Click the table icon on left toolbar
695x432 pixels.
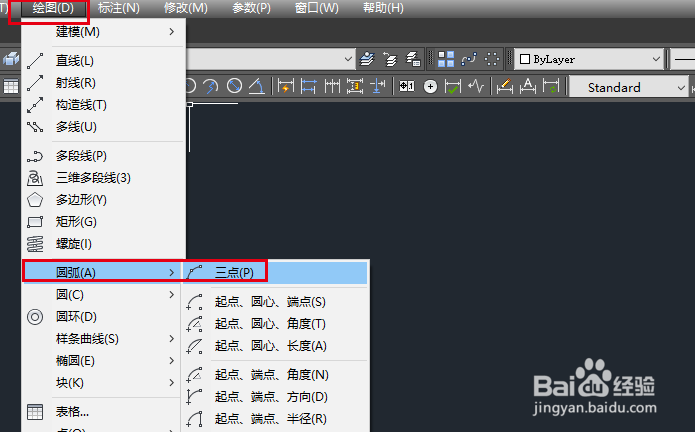11,86
